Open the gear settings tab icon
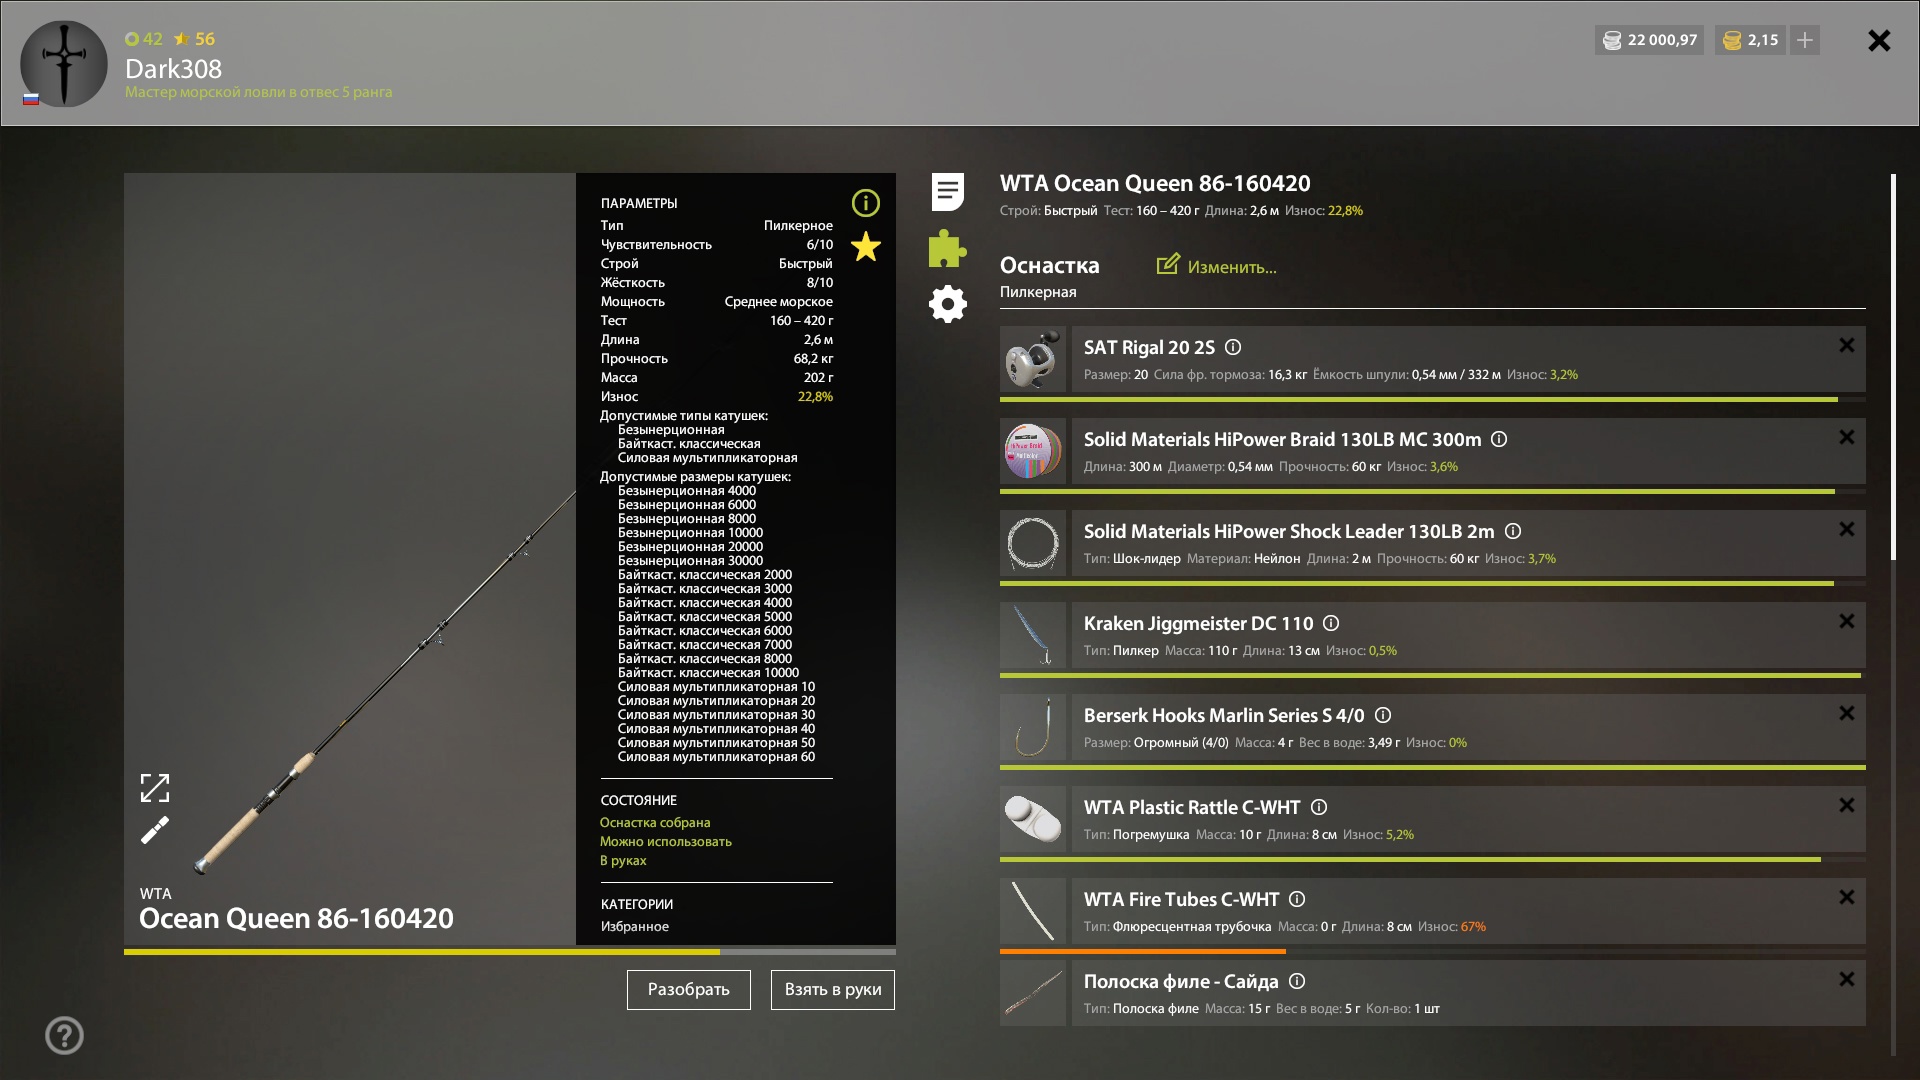The height and width of the screenshot is (1080, 1920). point(947,304)
